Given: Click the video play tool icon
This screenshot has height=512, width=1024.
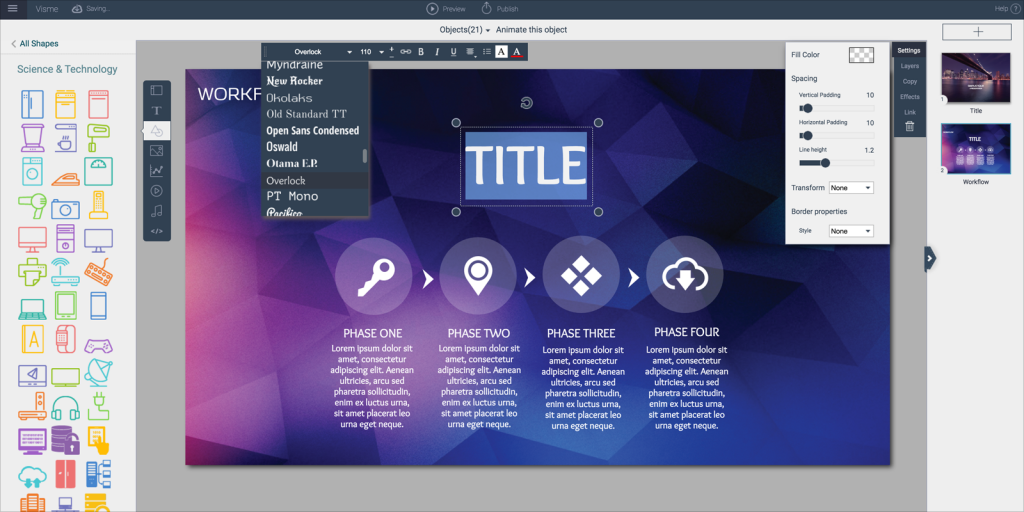Looking at the screenshot, I should click(157, 191).
